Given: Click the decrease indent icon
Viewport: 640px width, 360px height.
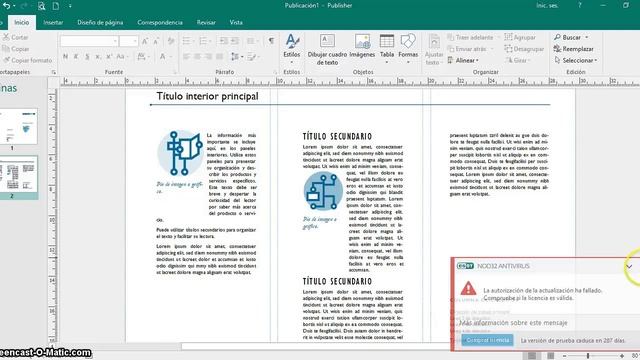Looking at the screenshot, I should (224, 41).
